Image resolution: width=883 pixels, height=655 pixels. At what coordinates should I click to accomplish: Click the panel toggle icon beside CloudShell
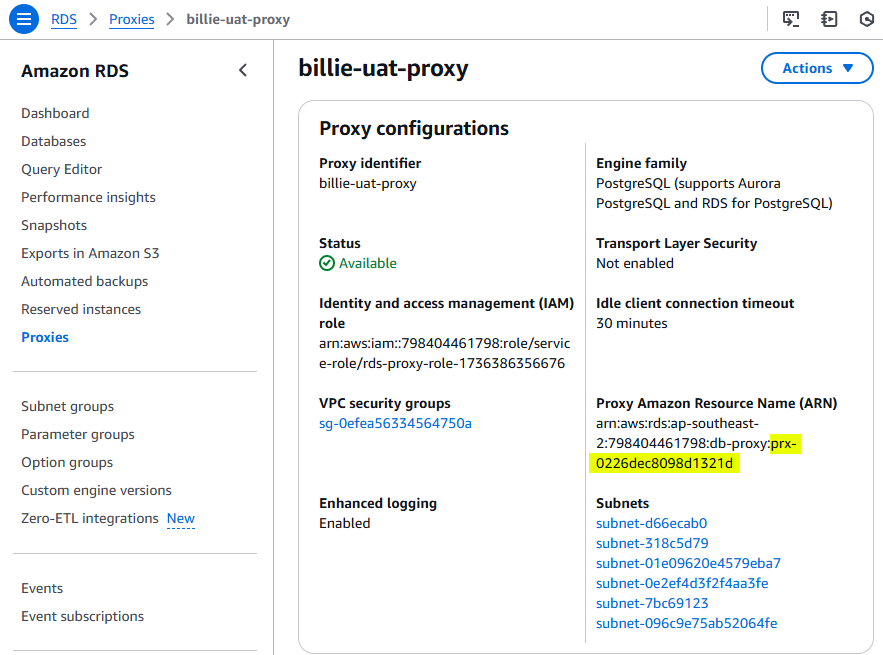click(829, 19)
